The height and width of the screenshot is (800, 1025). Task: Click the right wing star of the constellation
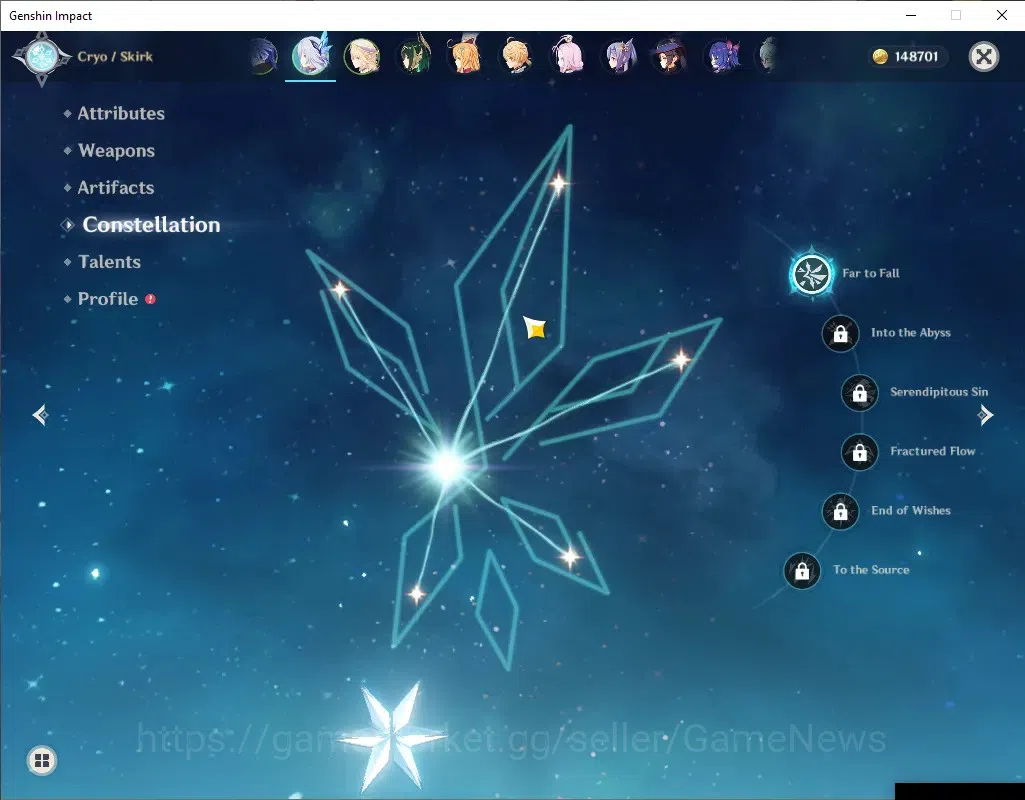[681, 359]
